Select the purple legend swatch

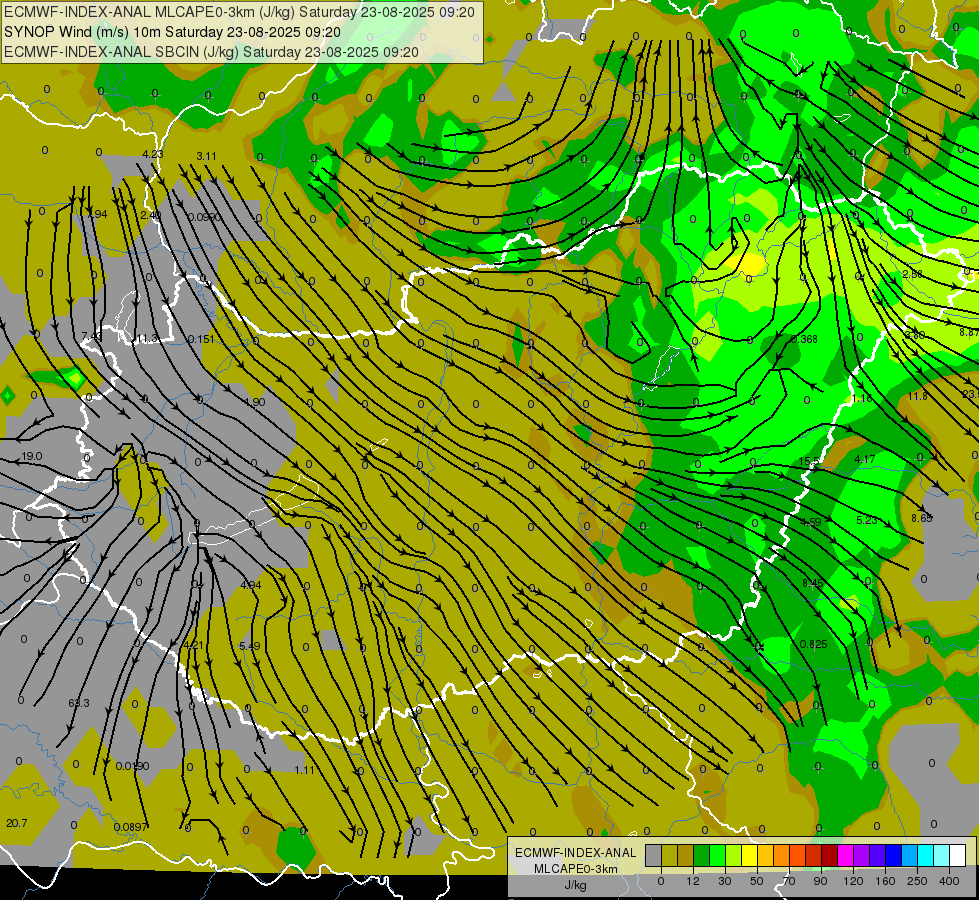[x=862, y=855]
